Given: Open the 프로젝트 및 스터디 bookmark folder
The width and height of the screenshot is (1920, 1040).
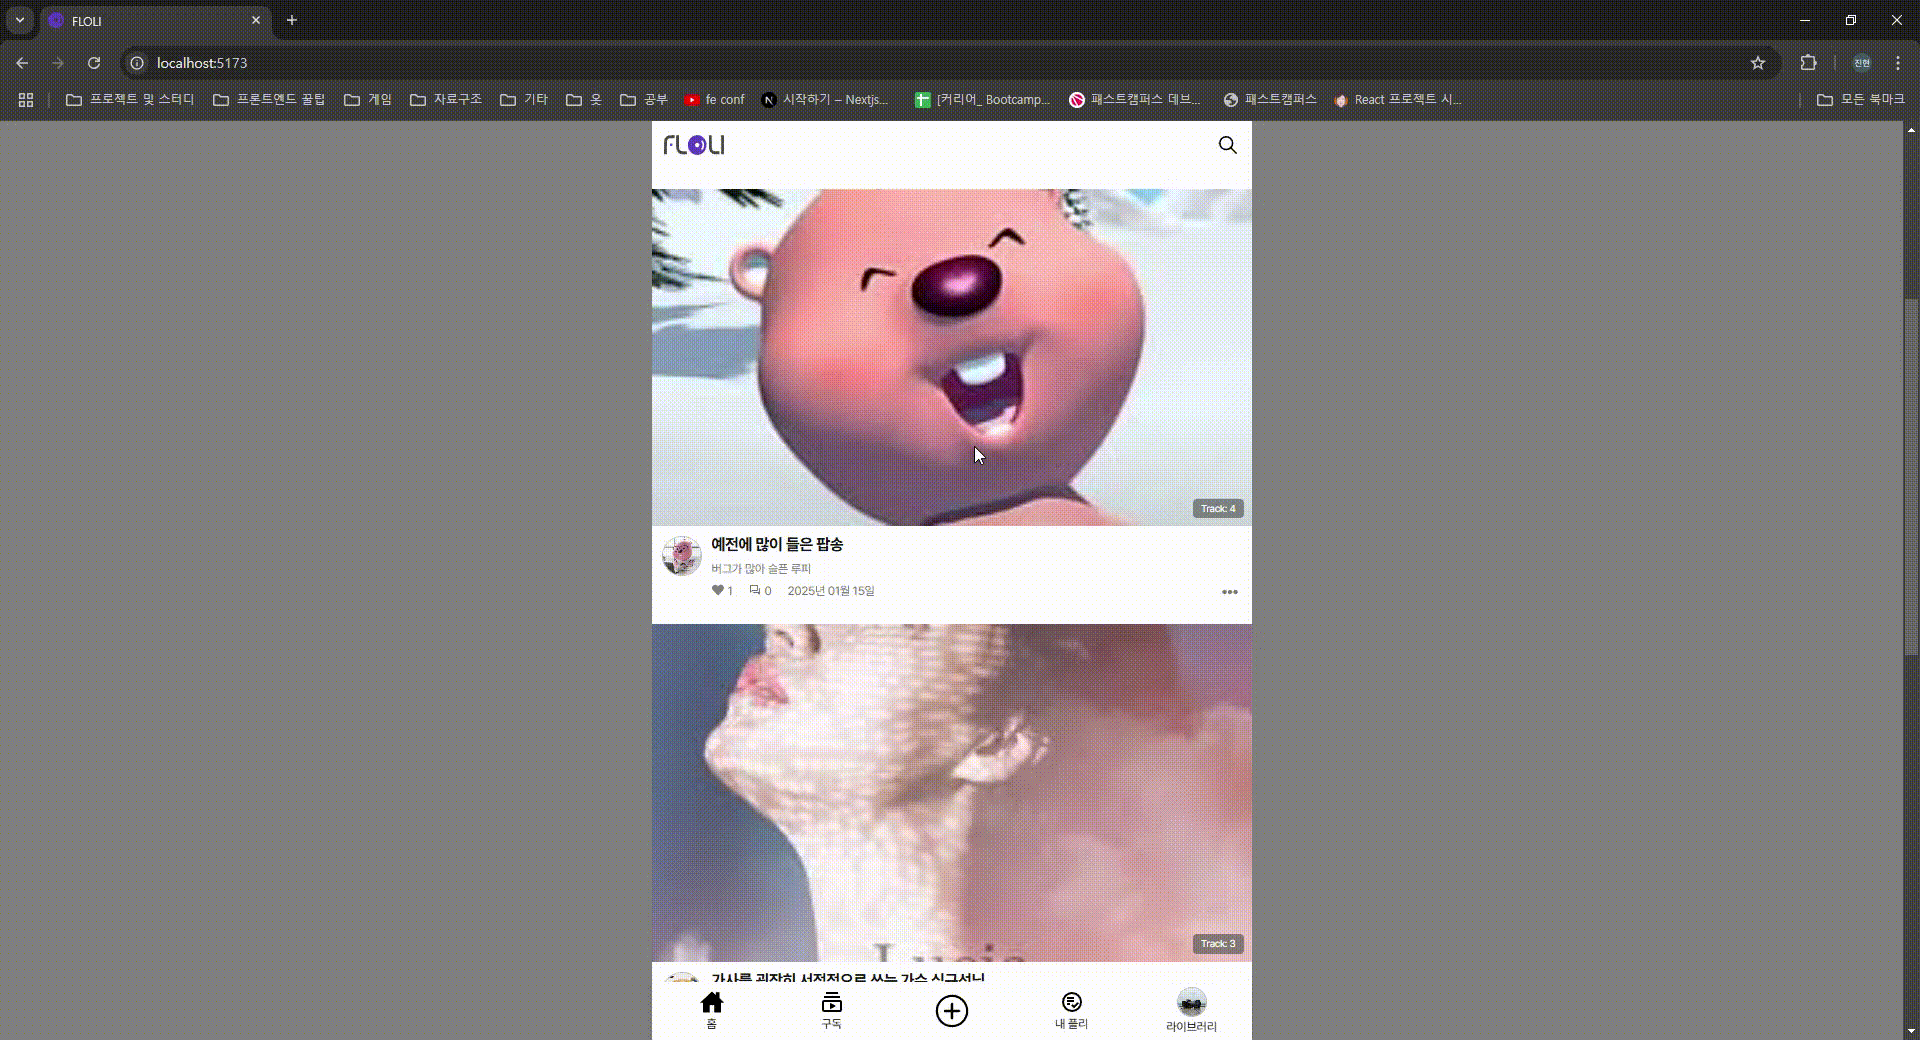Looking at the screenshot, I should pos(130,100).
